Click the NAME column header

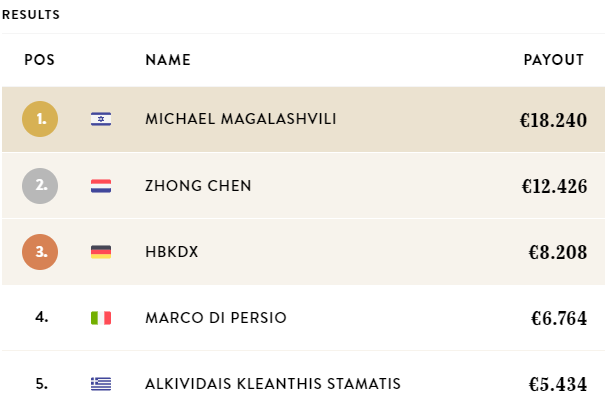pos(168,60)
